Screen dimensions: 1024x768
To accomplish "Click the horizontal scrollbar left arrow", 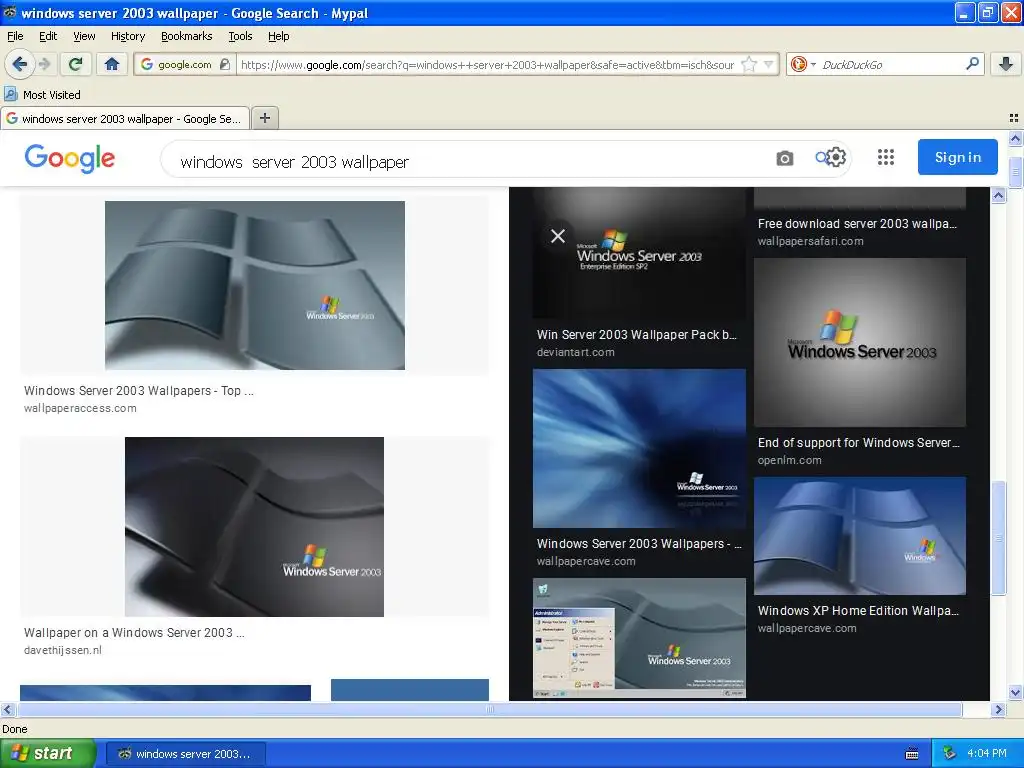I will 7,709.
